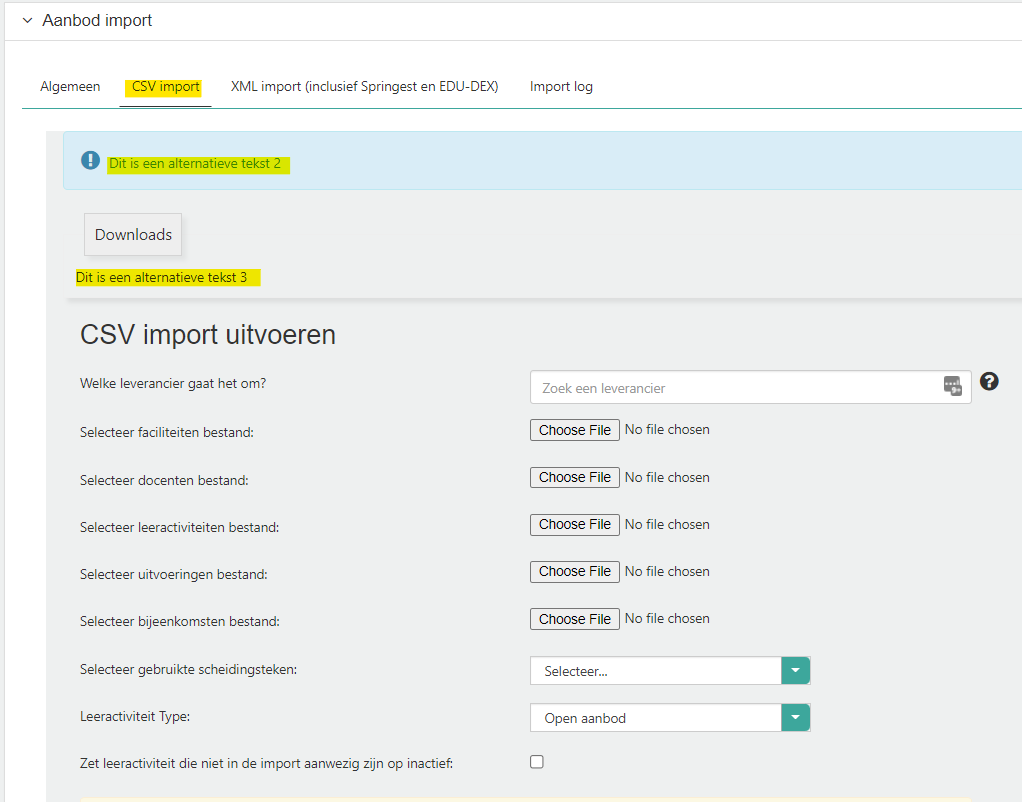Image resolution: width=1022 pixels, height=802 pixels.
Task: Select the CSV import tab
Action: pyautogui.click(x=165, y=87)
